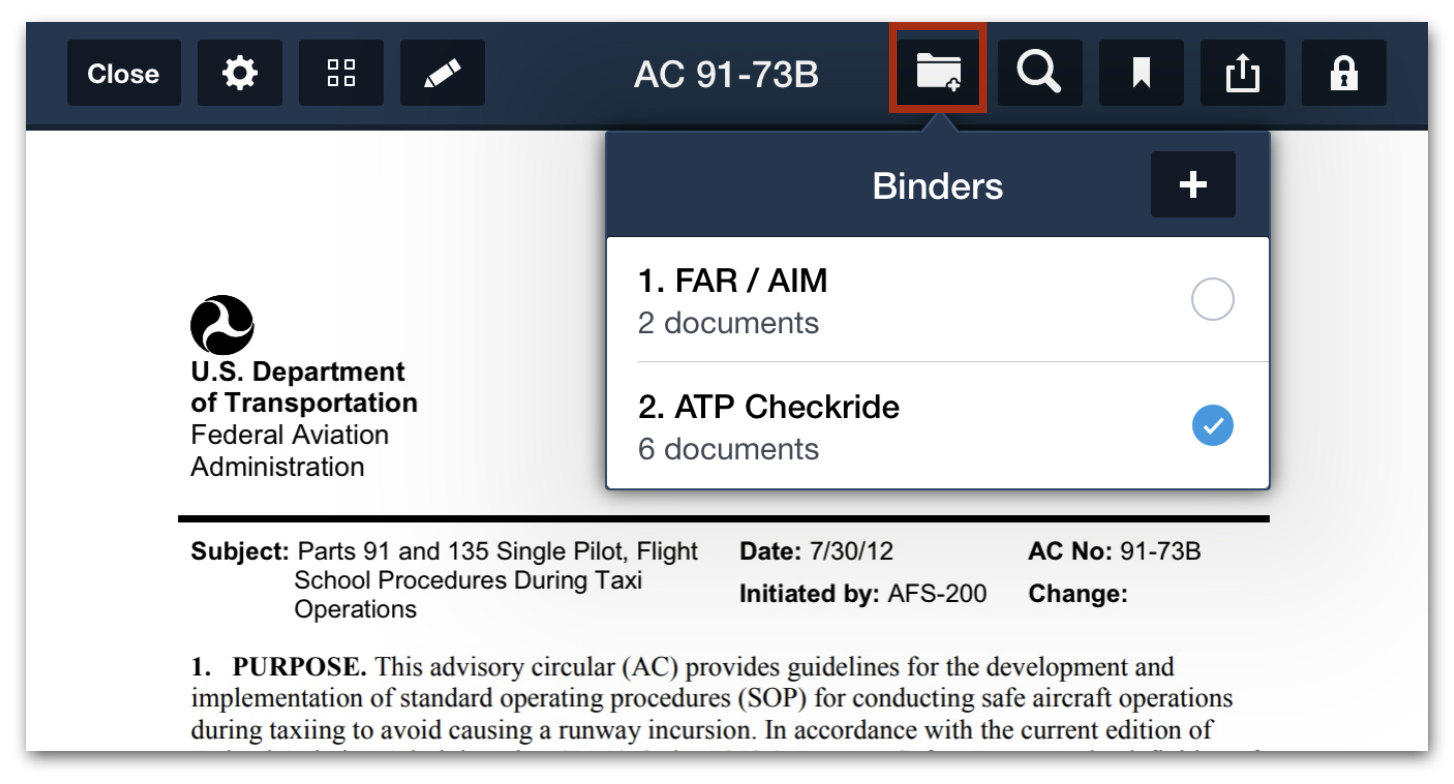Click the Binders popover header
This screenshot has height=784, width=1454.
point(938,185)
